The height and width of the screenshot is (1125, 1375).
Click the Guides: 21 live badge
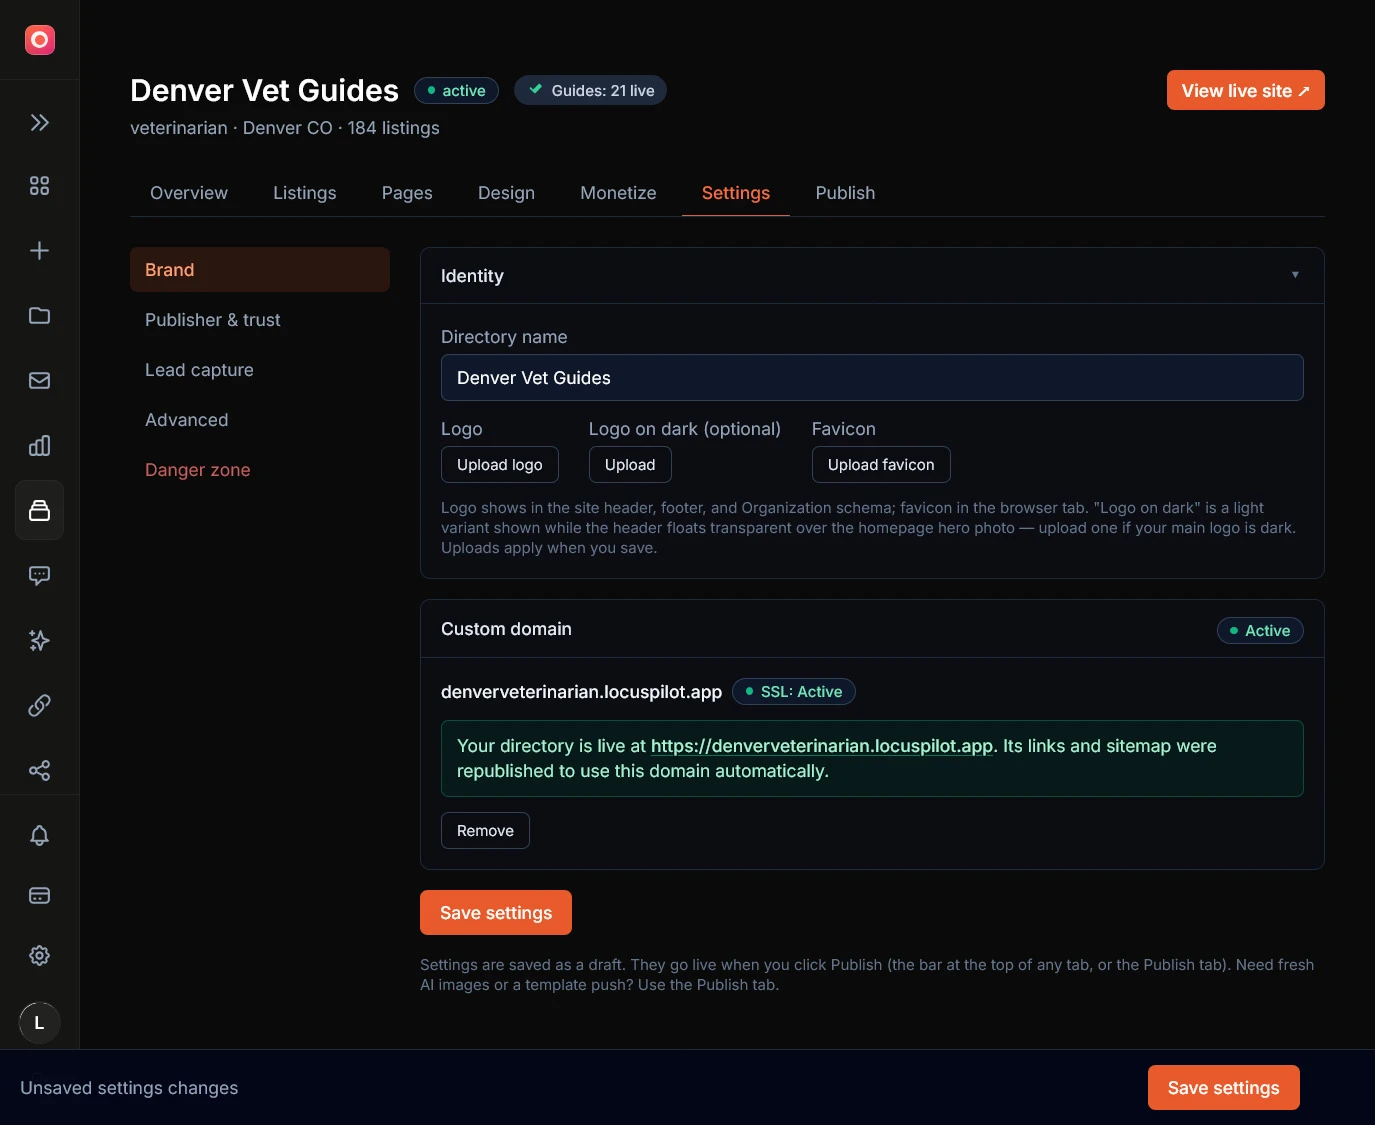(590, 91)
